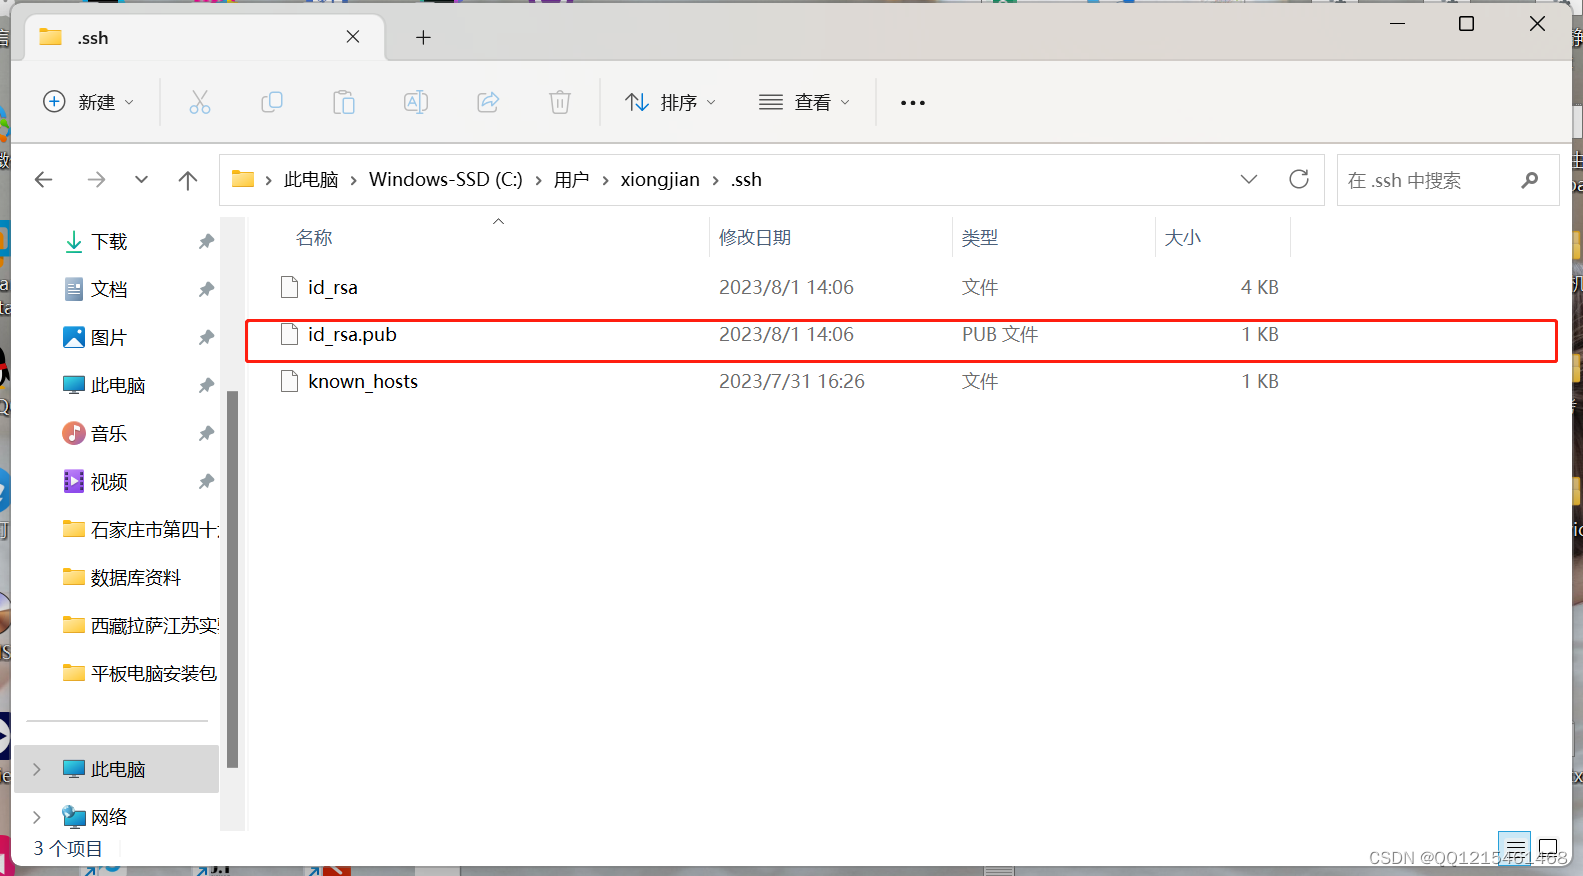Click the Paste clipboard icon
Screen dimensions: 1583x876
point(344,102)
